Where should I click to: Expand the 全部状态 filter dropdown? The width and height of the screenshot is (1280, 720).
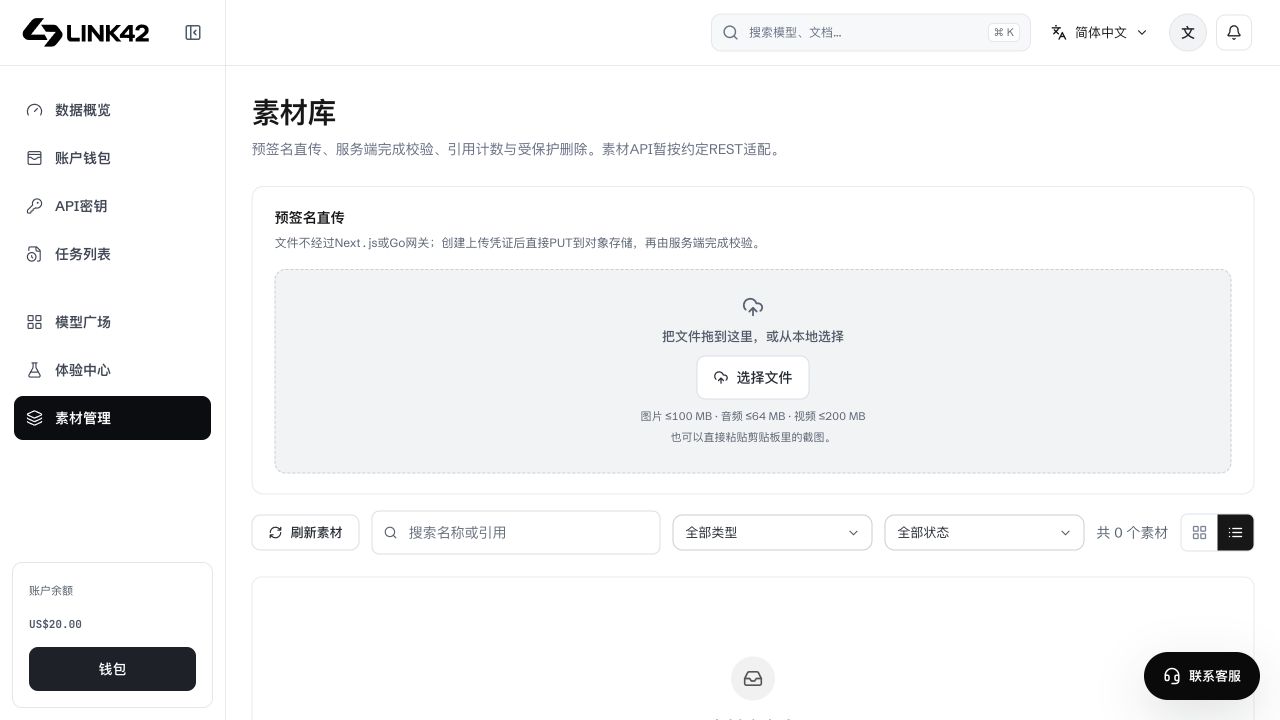984,532
